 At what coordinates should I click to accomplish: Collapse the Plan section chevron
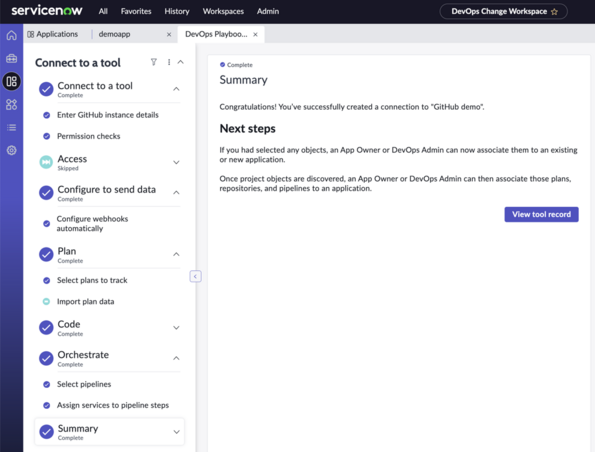pyautogui.click(x=176, y=254)
